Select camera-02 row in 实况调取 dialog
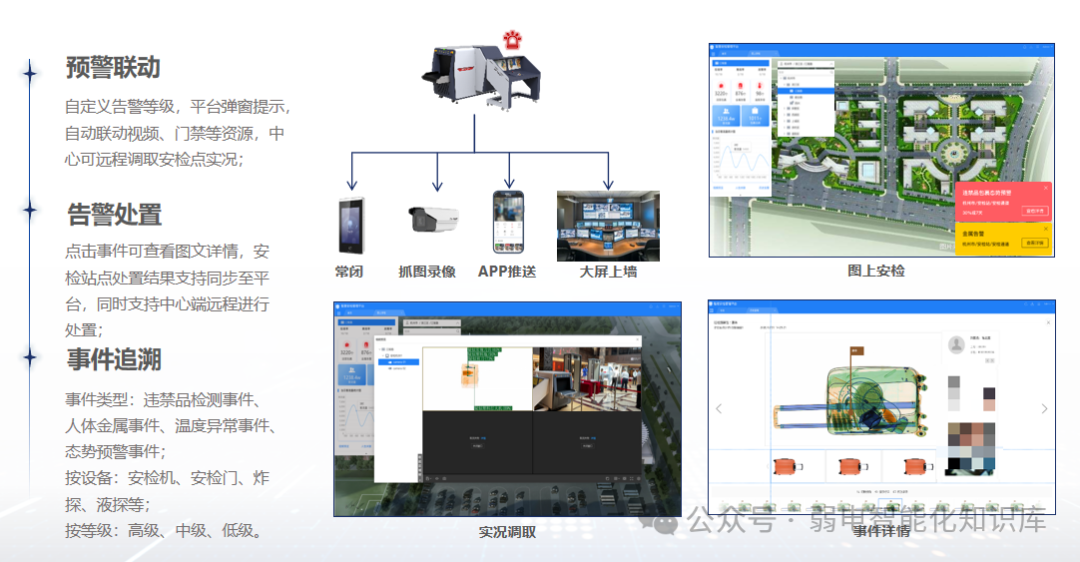This screenshot has height=562, width=1080. tap(399, 369)
